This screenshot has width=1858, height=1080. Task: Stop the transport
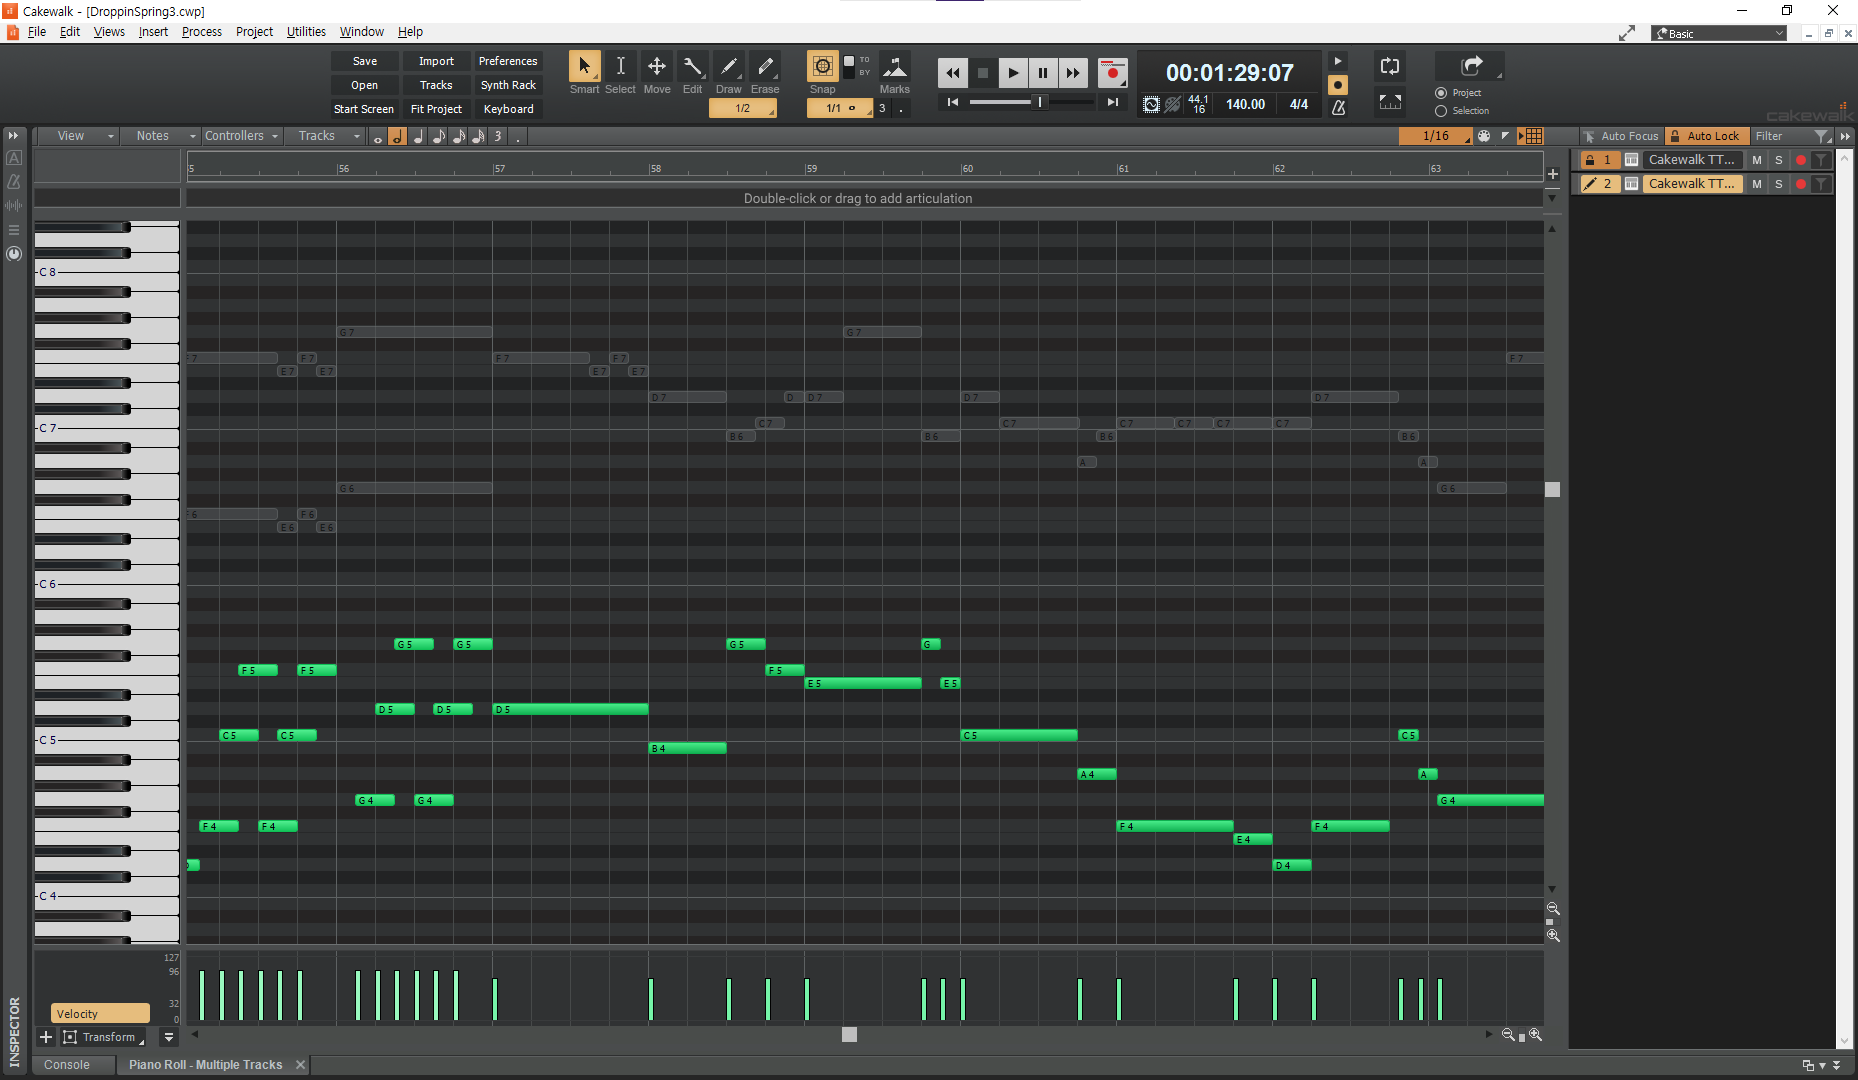(982, 72)
